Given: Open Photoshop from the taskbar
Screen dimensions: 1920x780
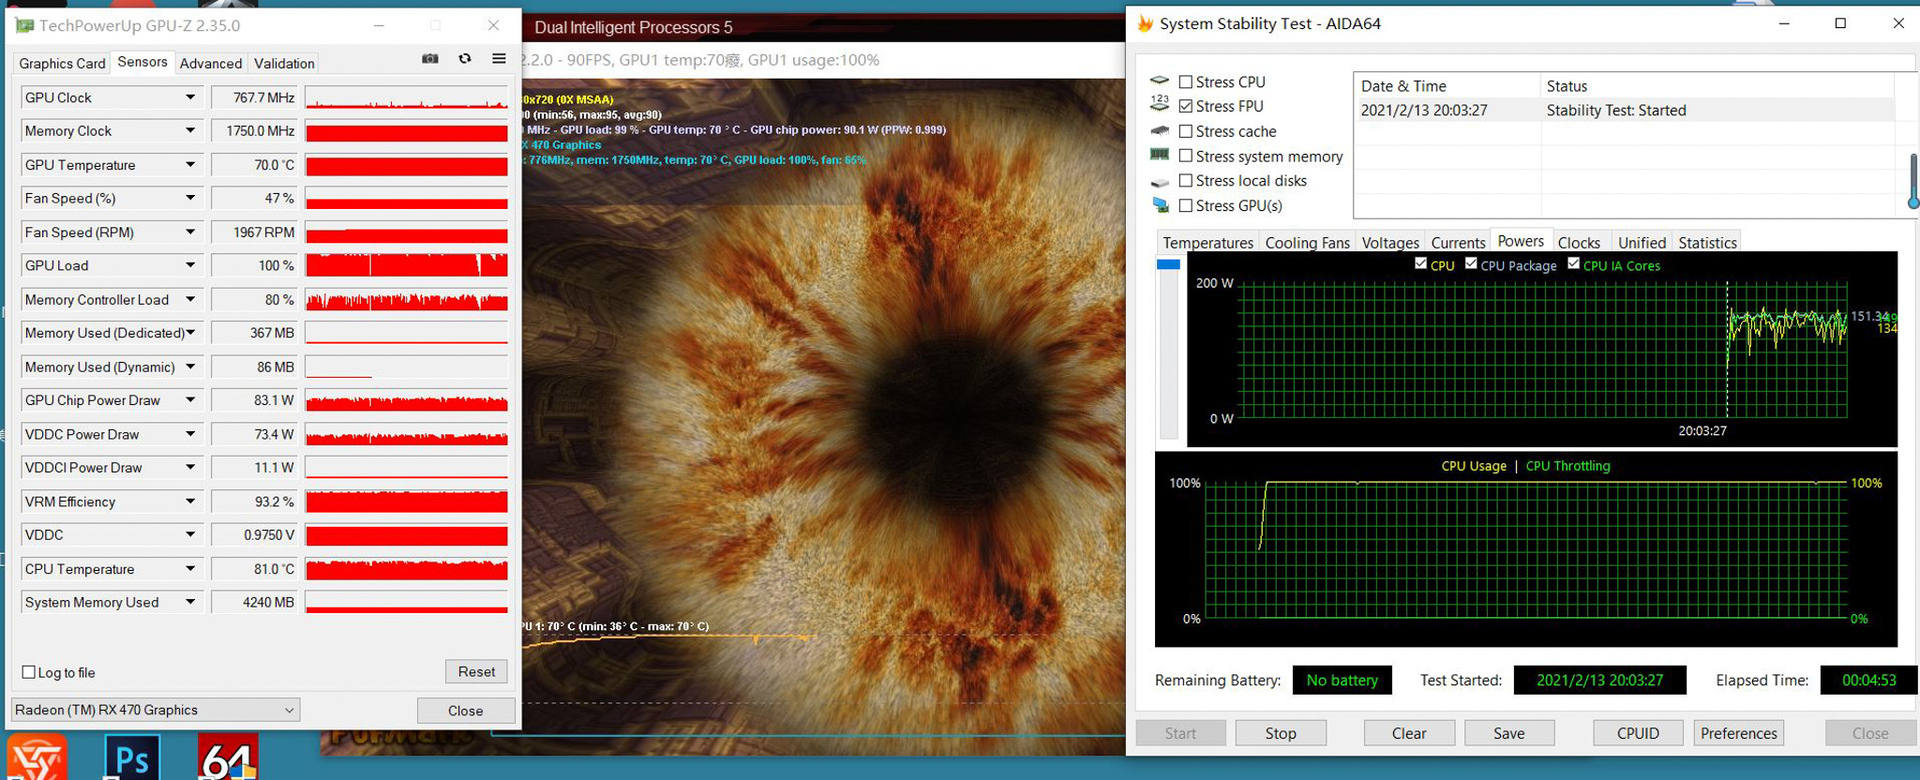Looking at the screenshot, I should coord(132,757).
